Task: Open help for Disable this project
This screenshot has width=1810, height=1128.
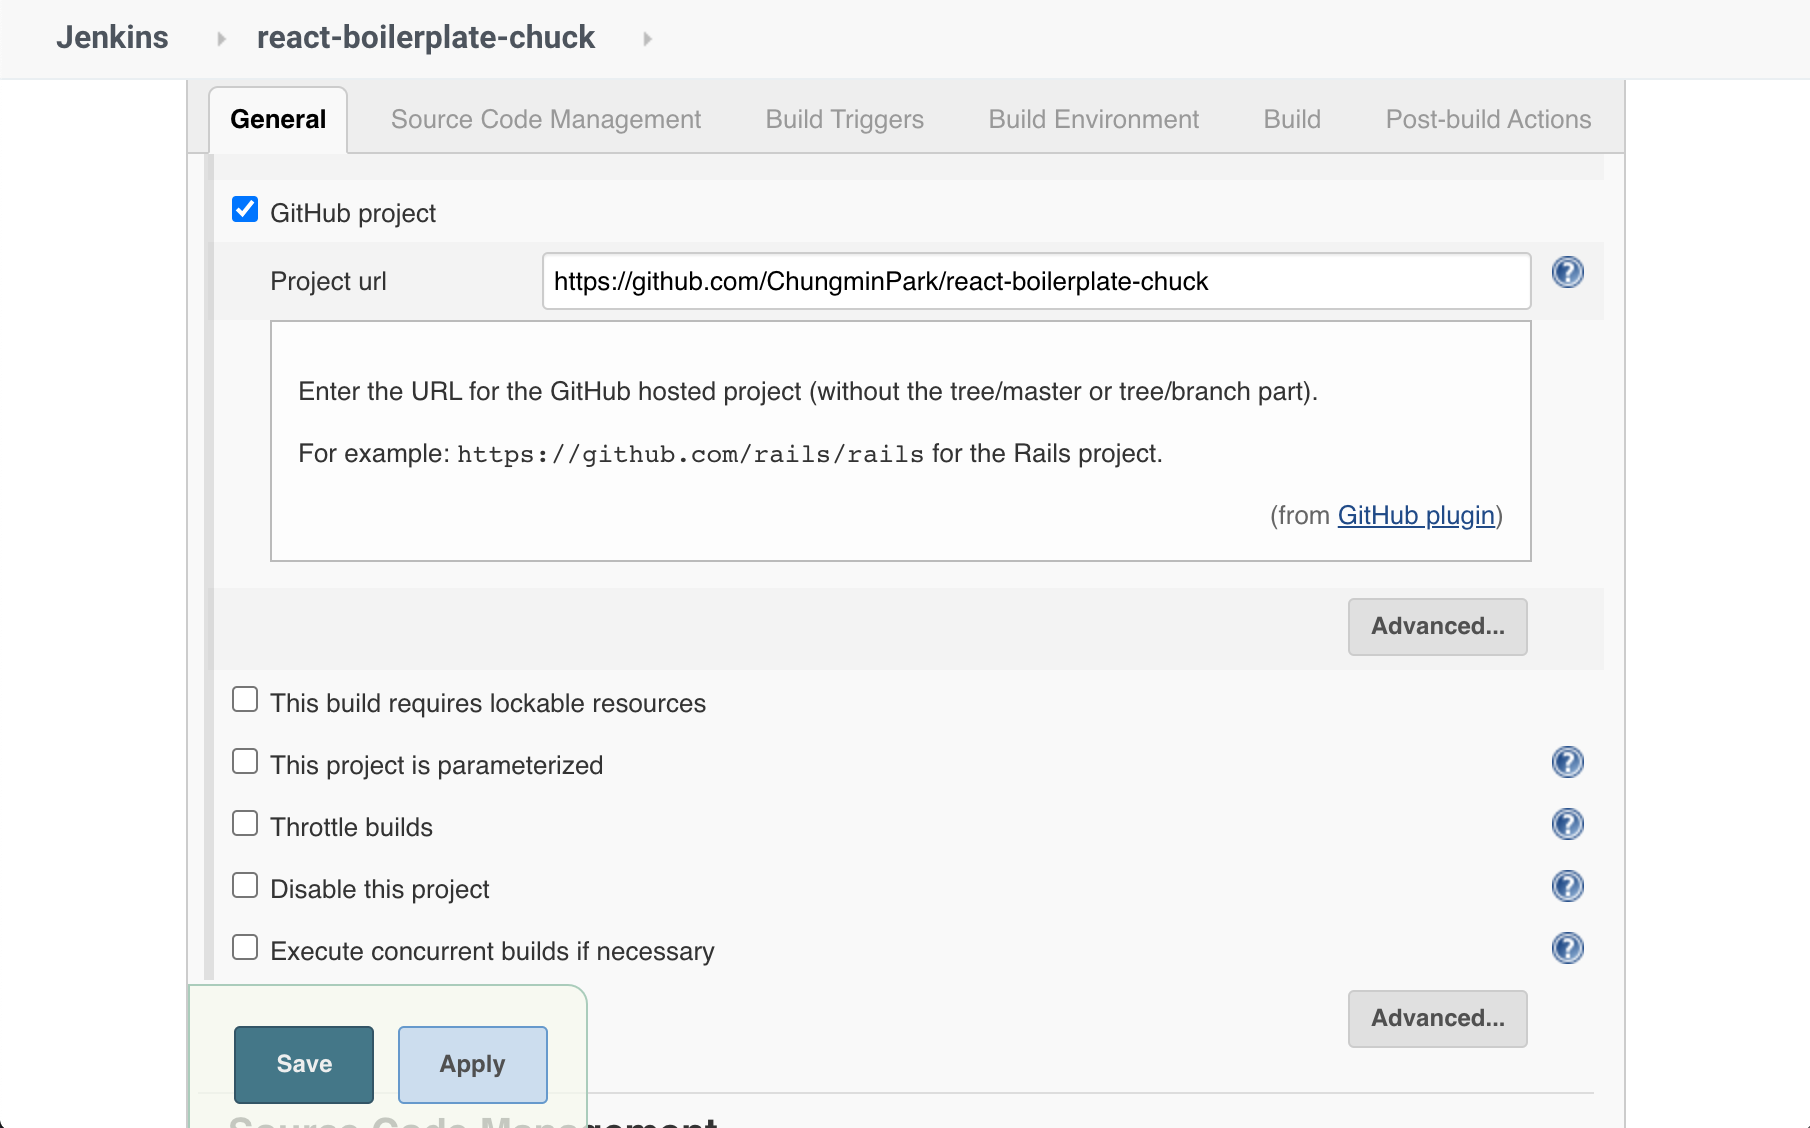Action: [x=1567, y=886]
